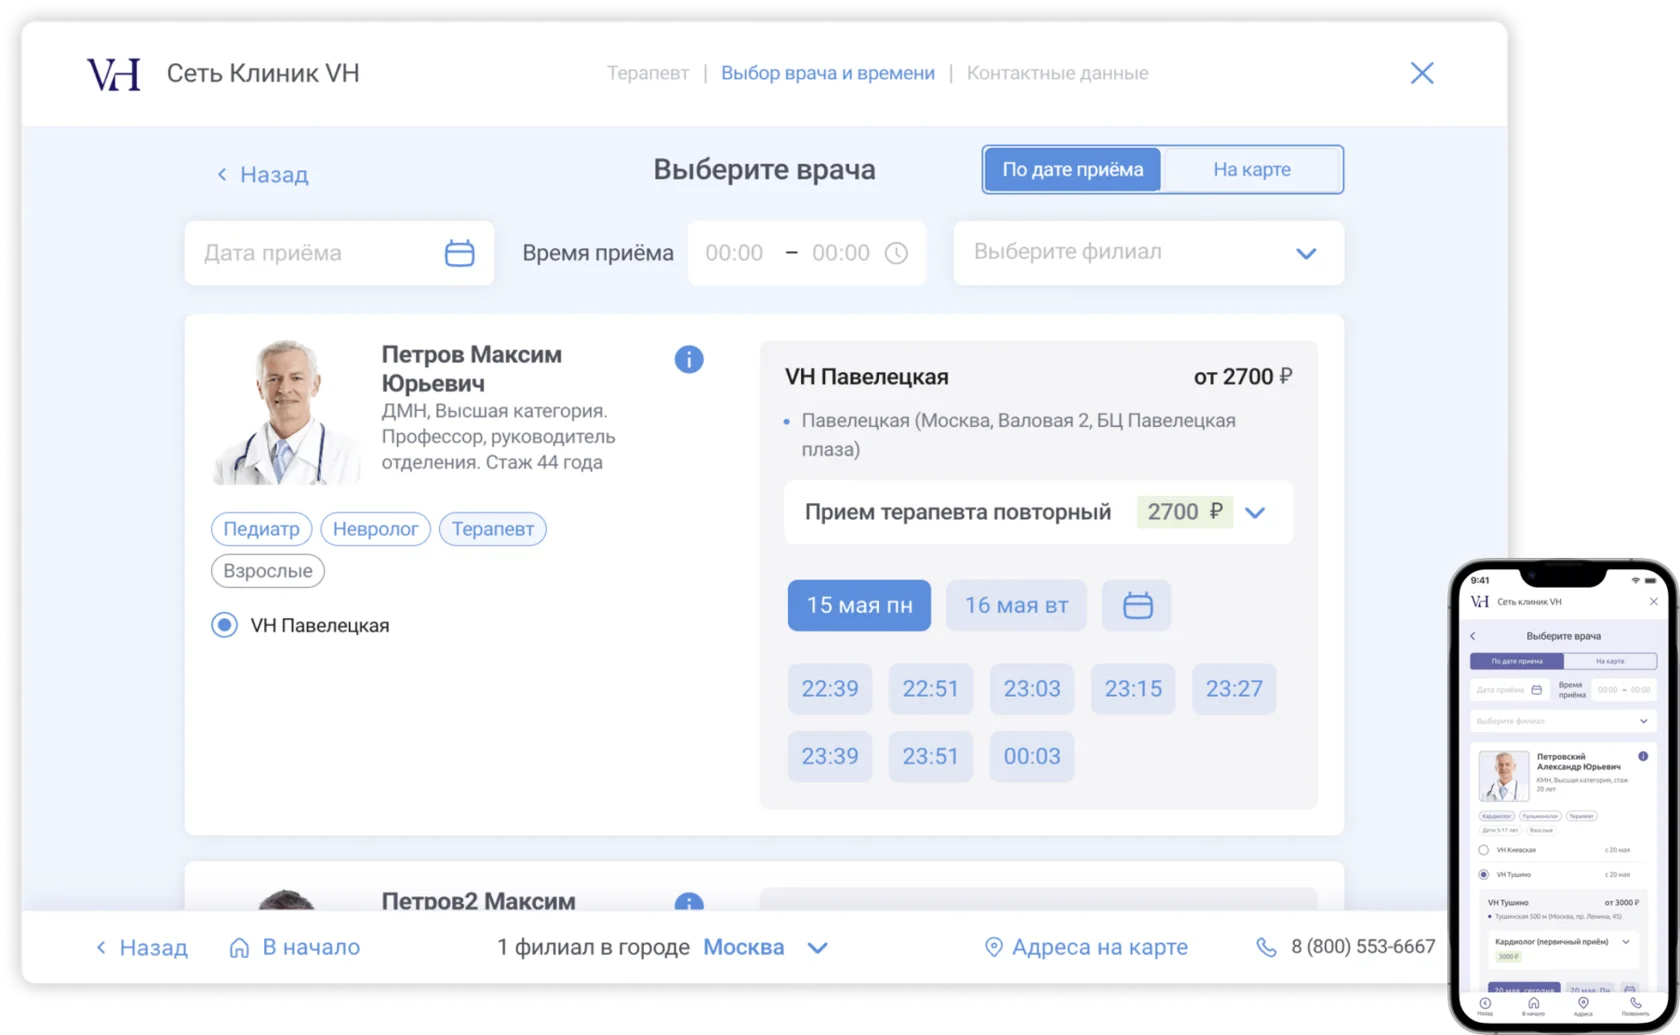Click the VH clinic logo
Image resolution: width=1680 pixels, height=1035 pixels.
point(114,74)
